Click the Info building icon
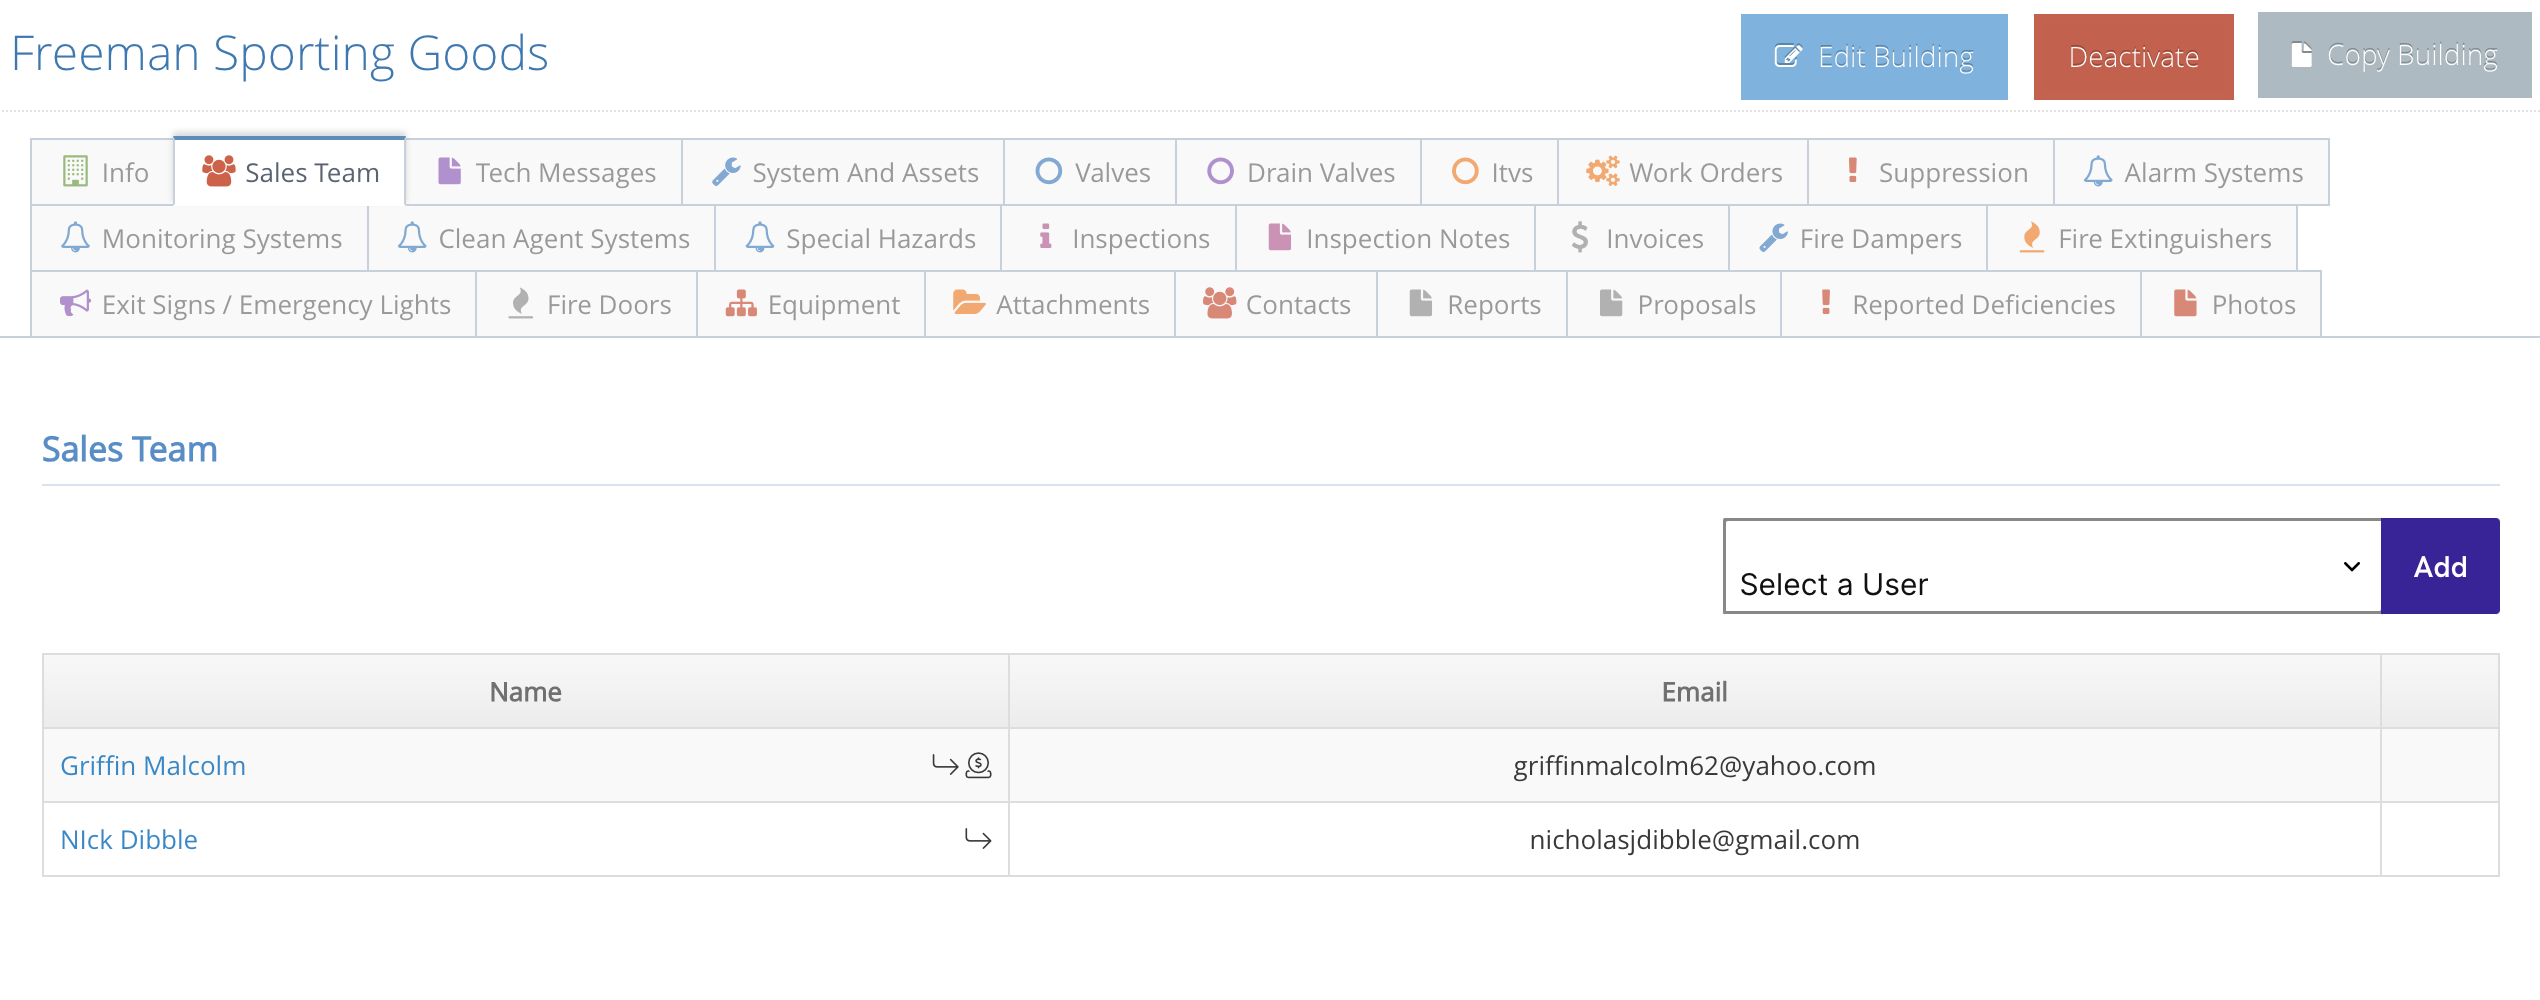The image size is (2540, 1000). [75, 171]
